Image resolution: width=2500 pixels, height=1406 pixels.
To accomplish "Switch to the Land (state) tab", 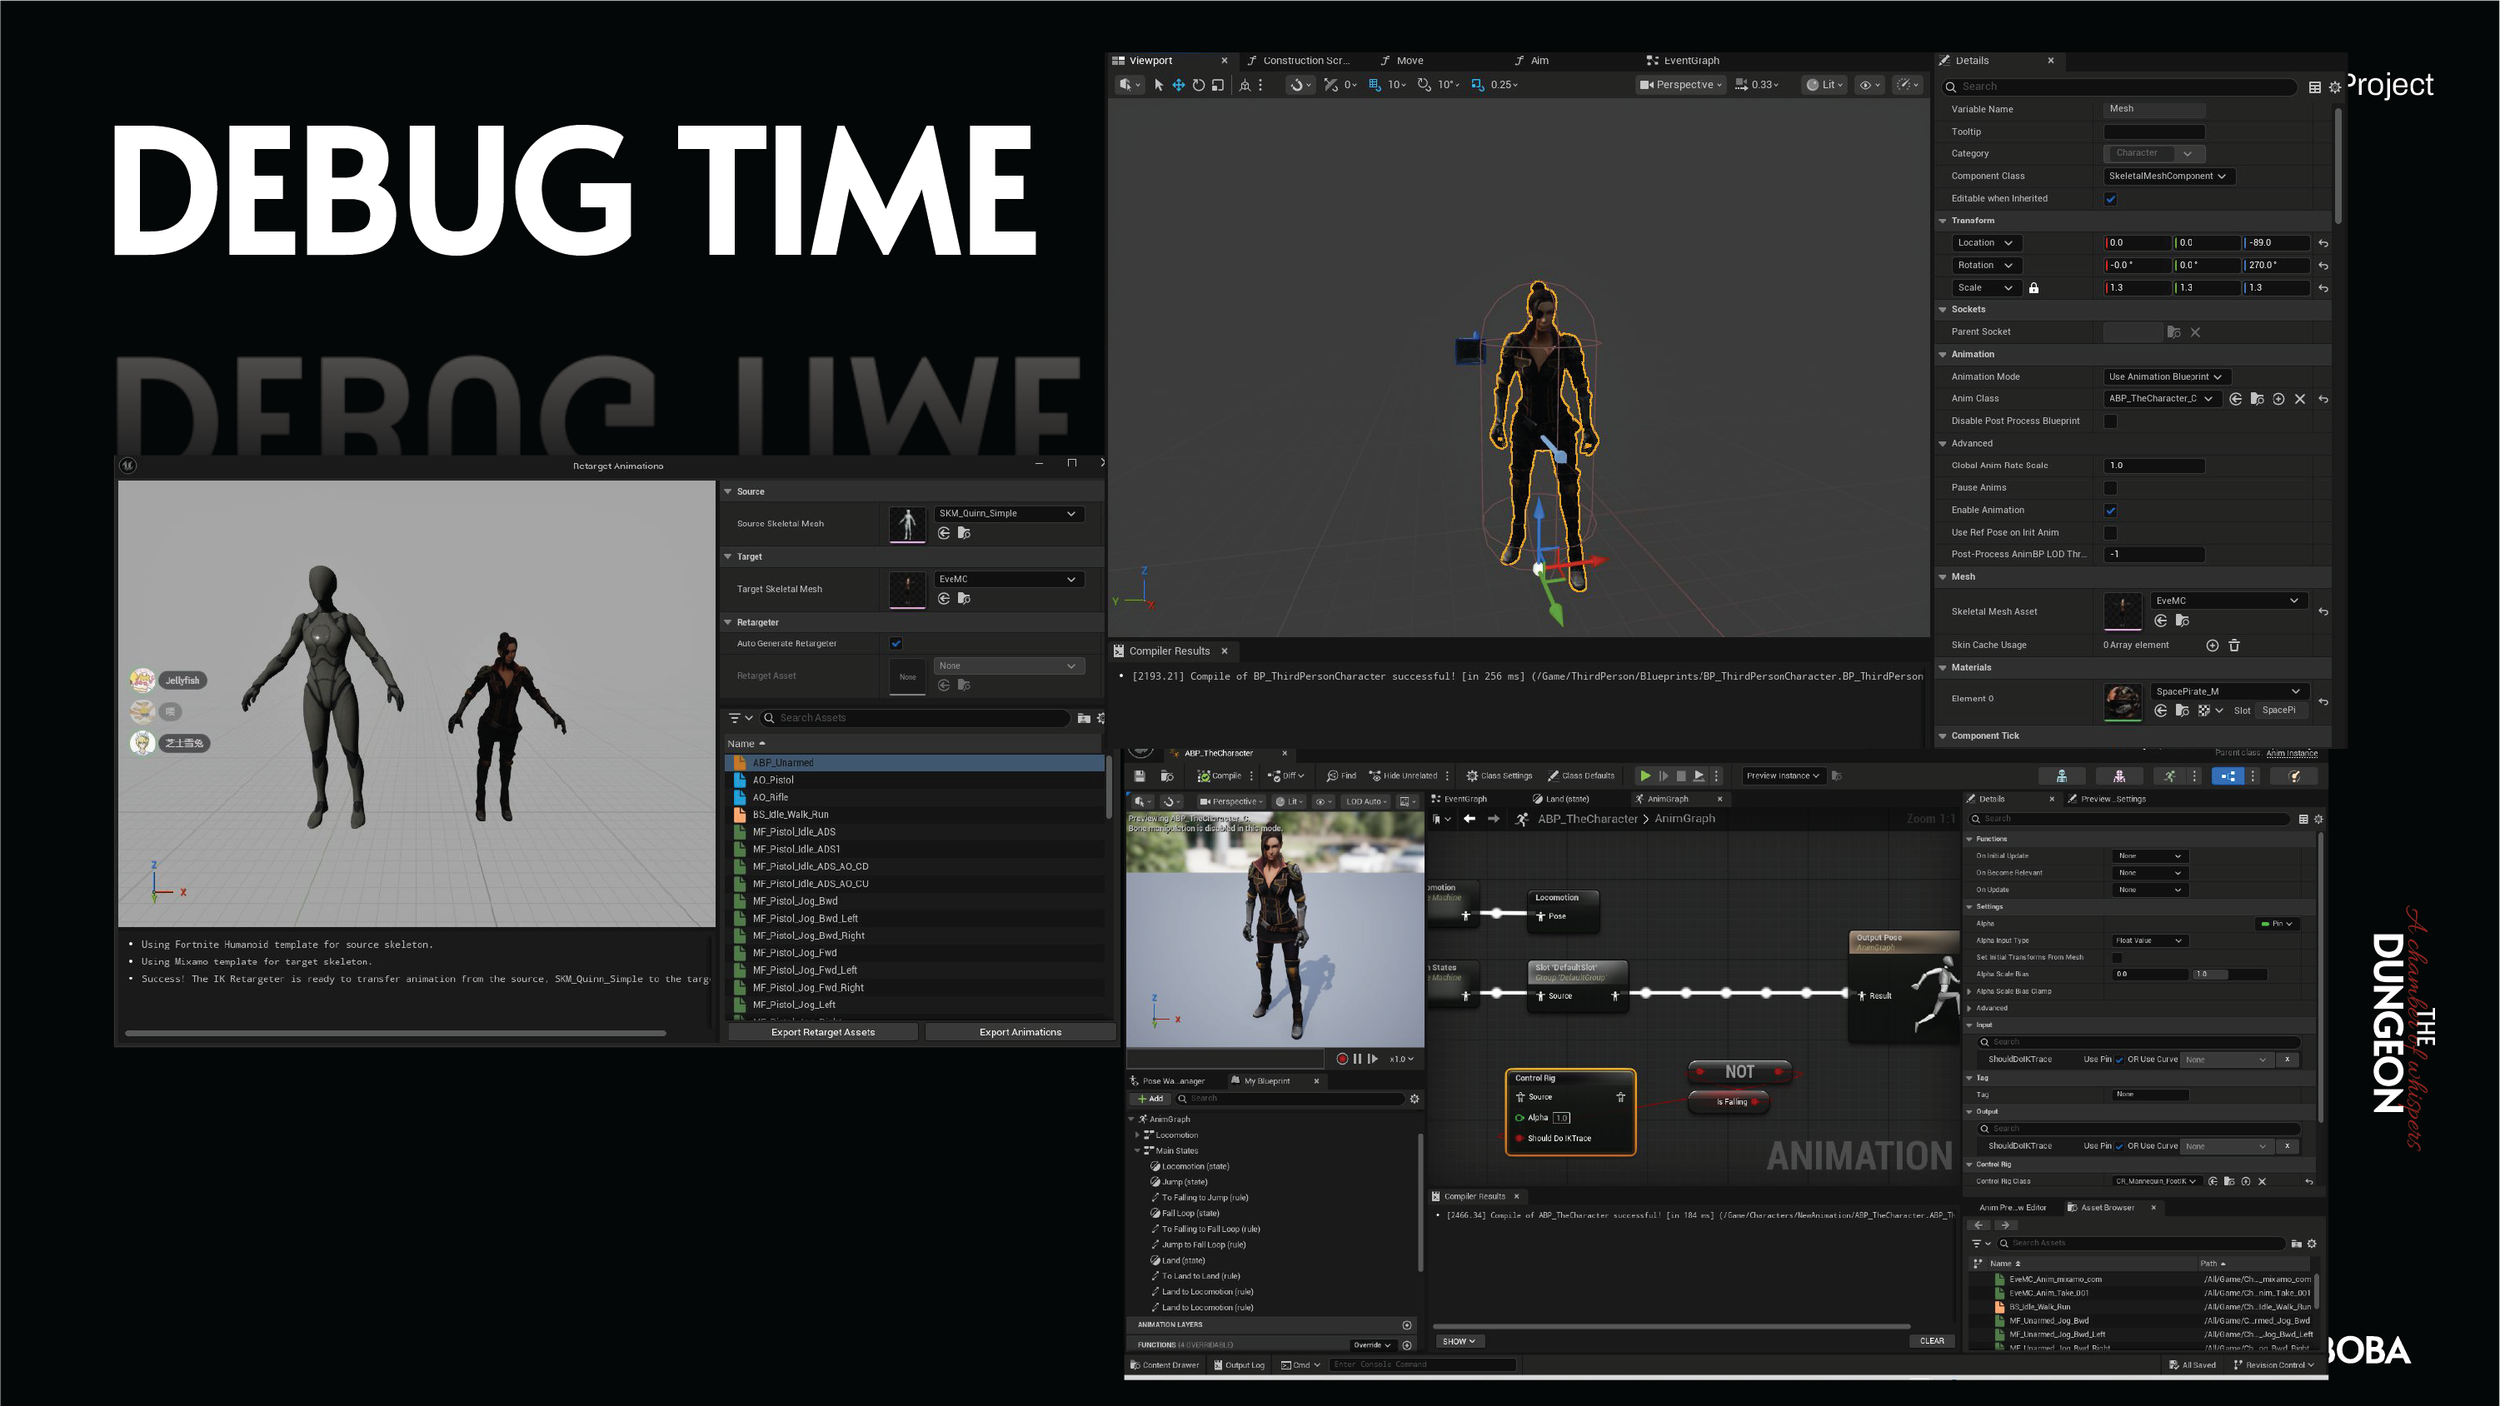I will coord(1560,799).
